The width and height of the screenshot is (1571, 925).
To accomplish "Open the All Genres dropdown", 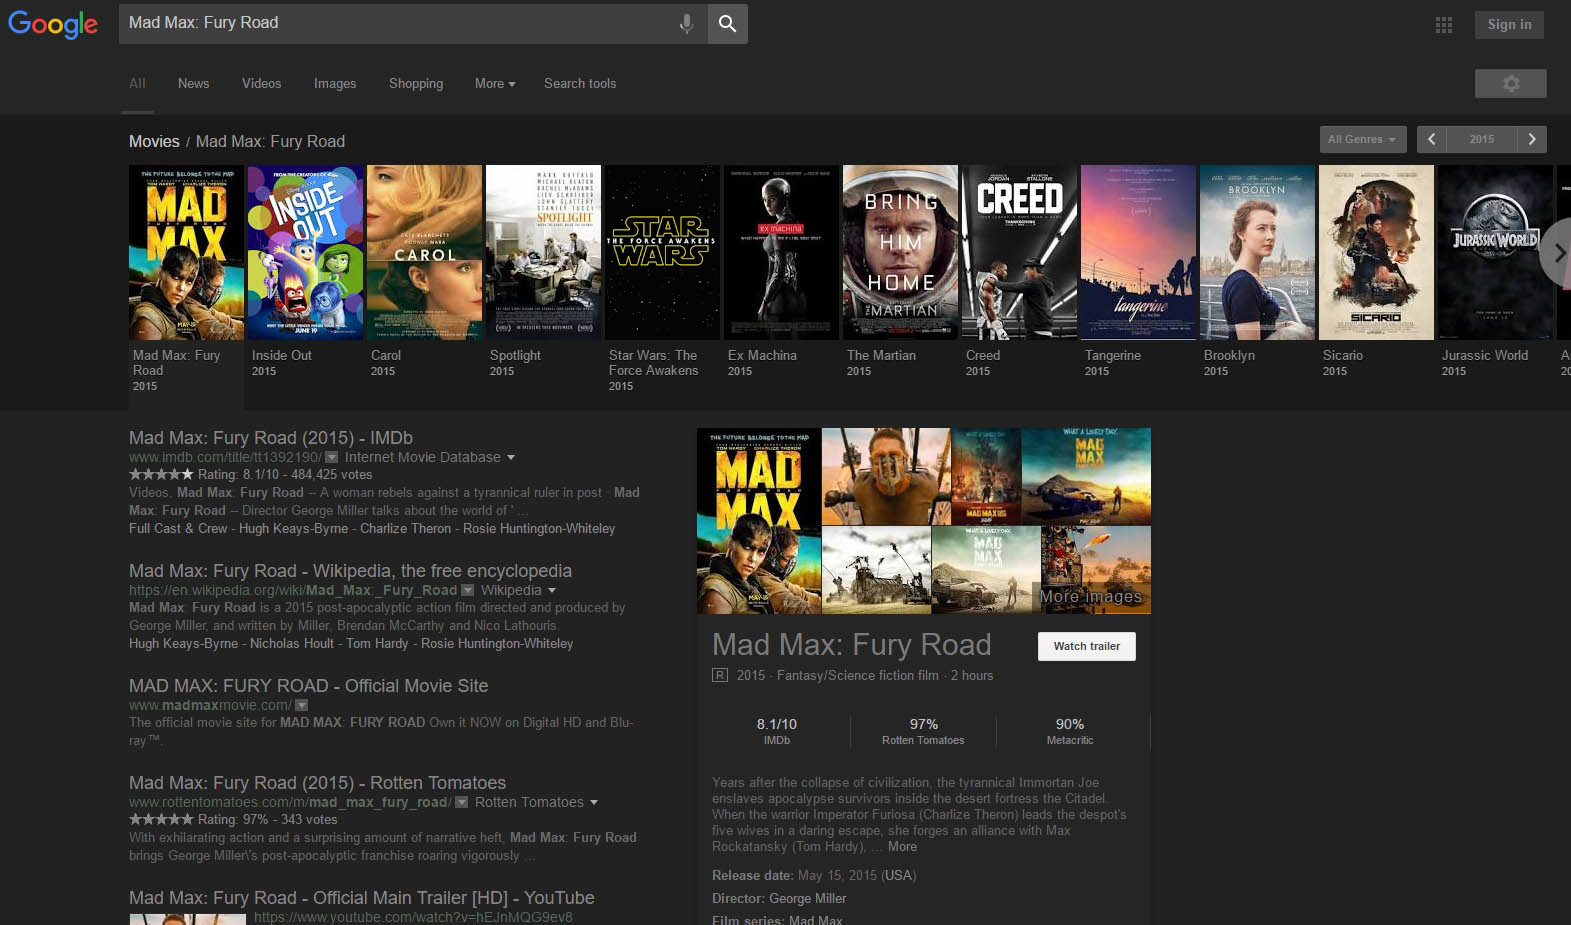I will pos(1363,139).
